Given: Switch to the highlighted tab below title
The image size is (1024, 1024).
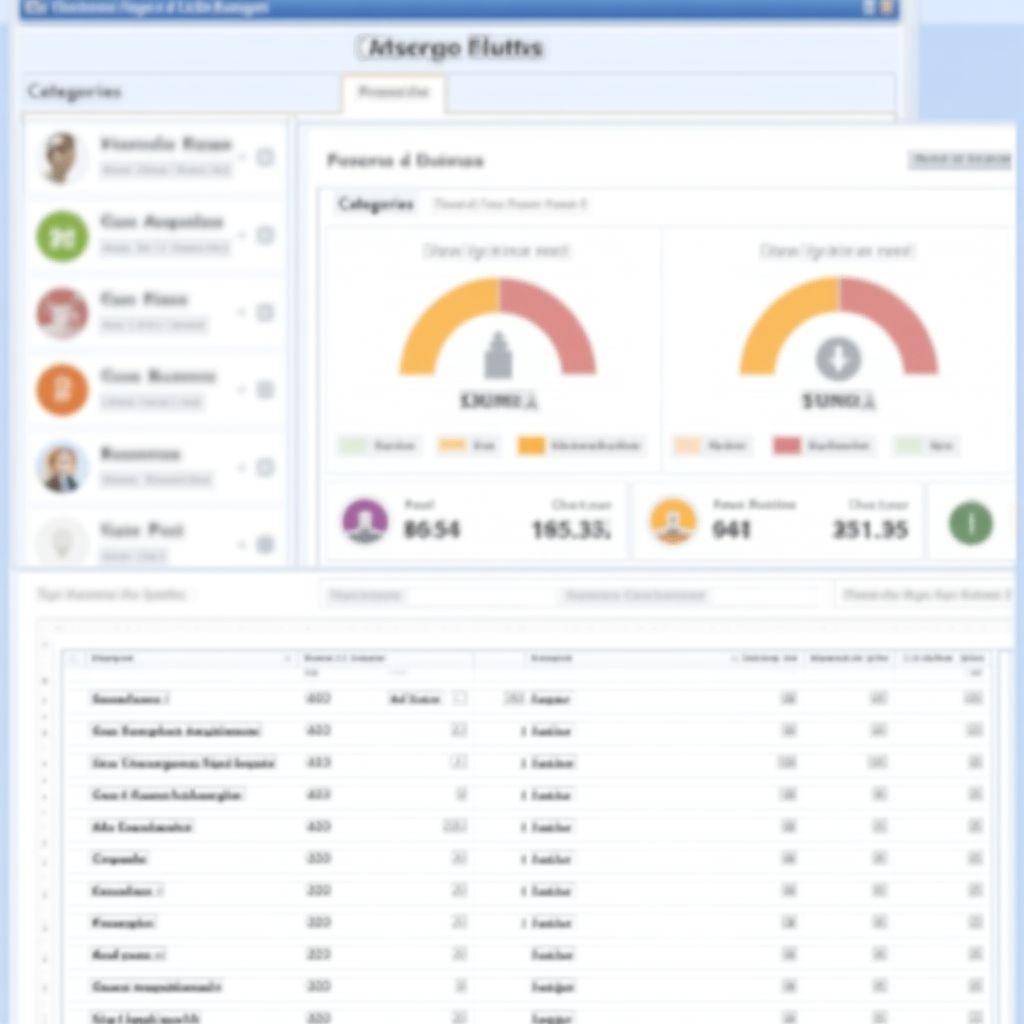Looking at the screenshot, I should (x=394, y=93).
